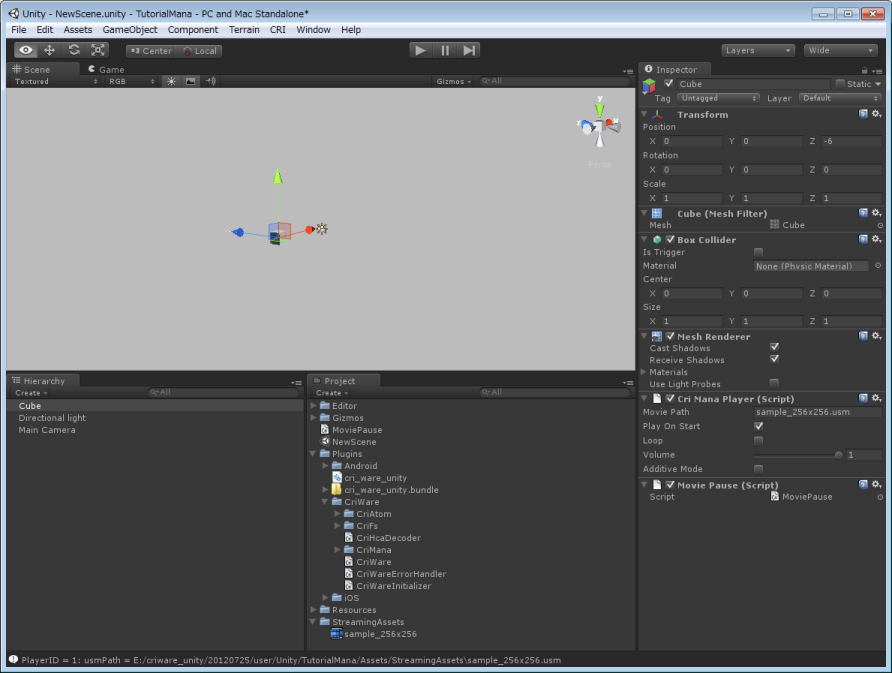Switch to the Game tab
The width and height of the screenshot is (892, 673).
106,69
